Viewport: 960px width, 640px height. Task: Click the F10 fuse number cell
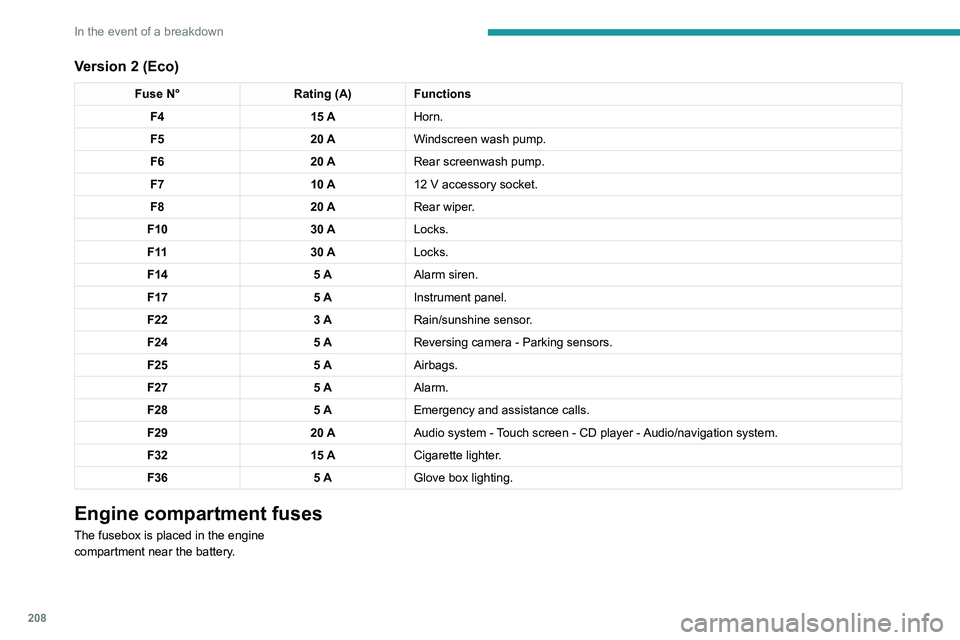pos(157,230)
